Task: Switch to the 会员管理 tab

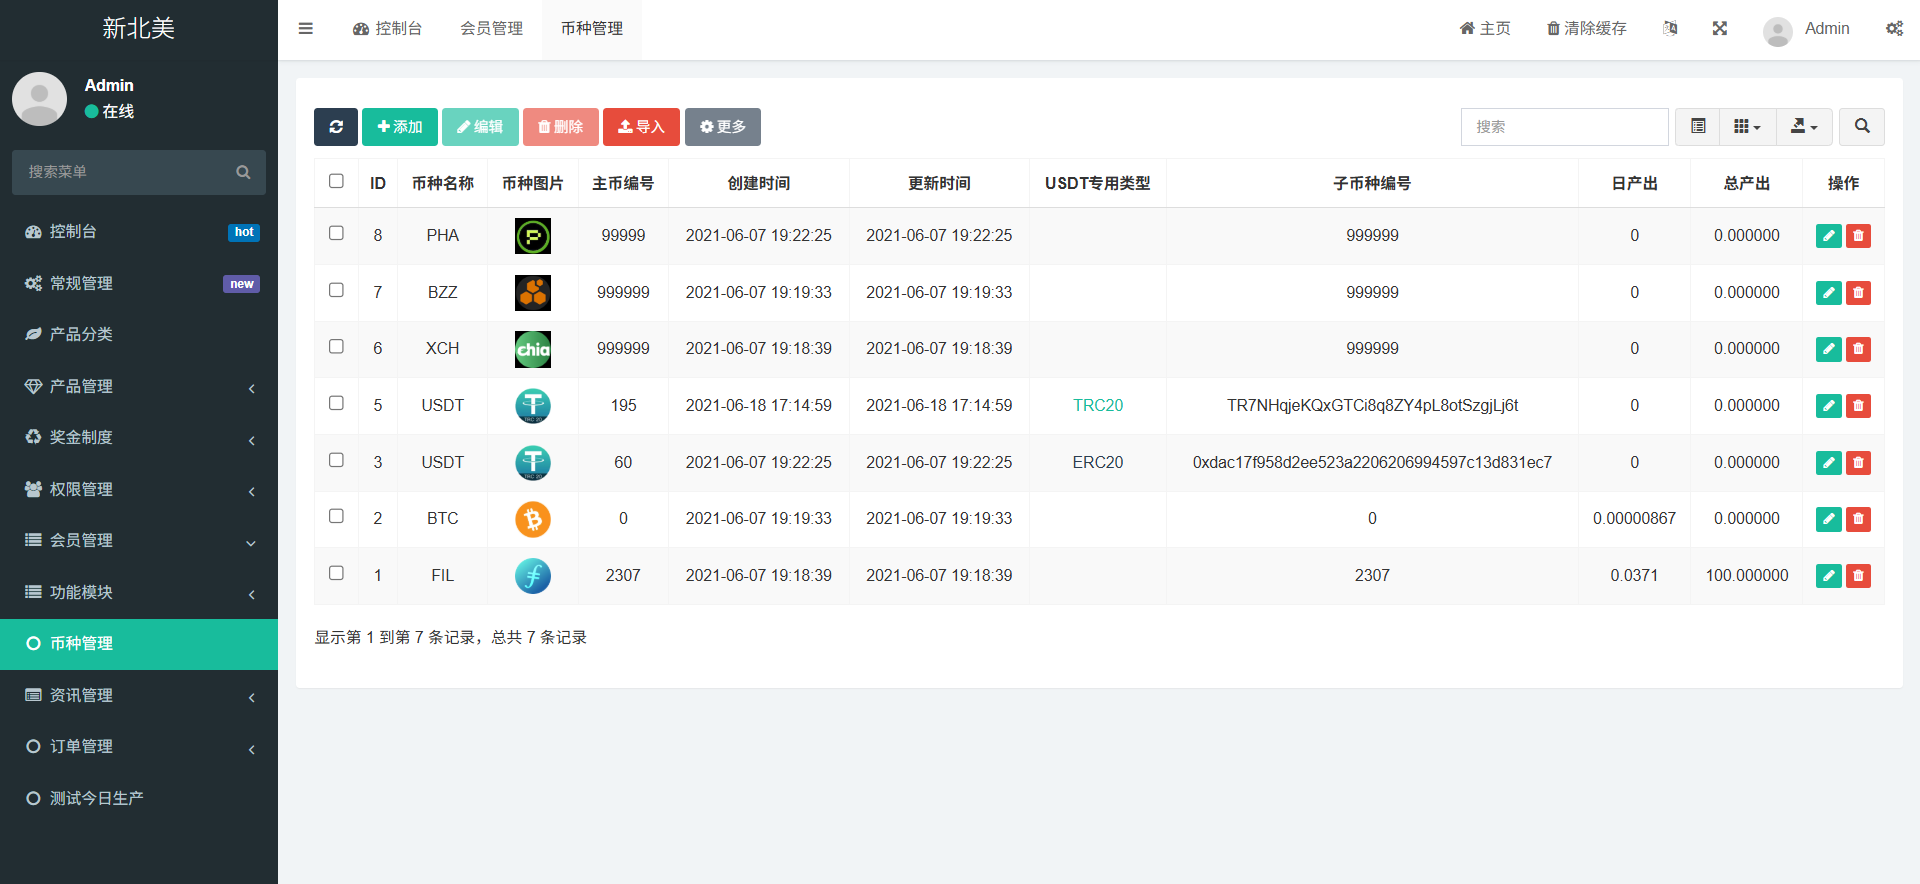Action: (x=491, y=29)
